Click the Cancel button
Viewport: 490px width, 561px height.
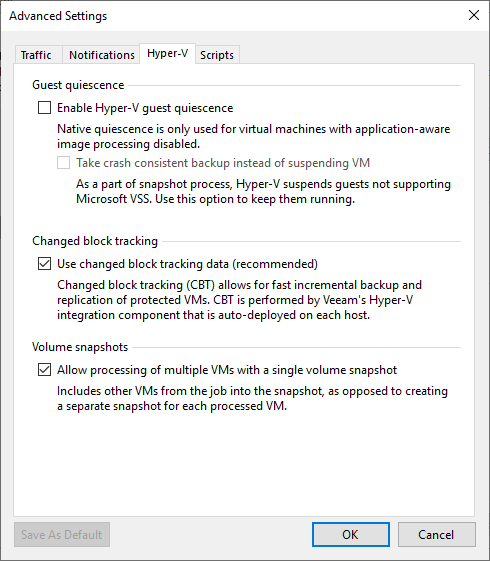[436, 535]
